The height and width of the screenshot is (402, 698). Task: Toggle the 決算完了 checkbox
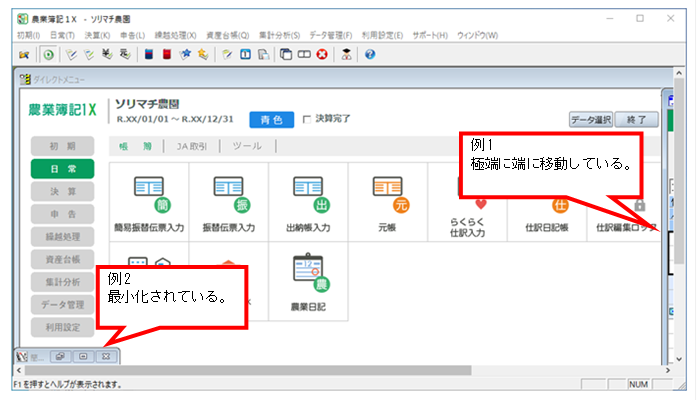pyautogui.click(x=307, y=119)
